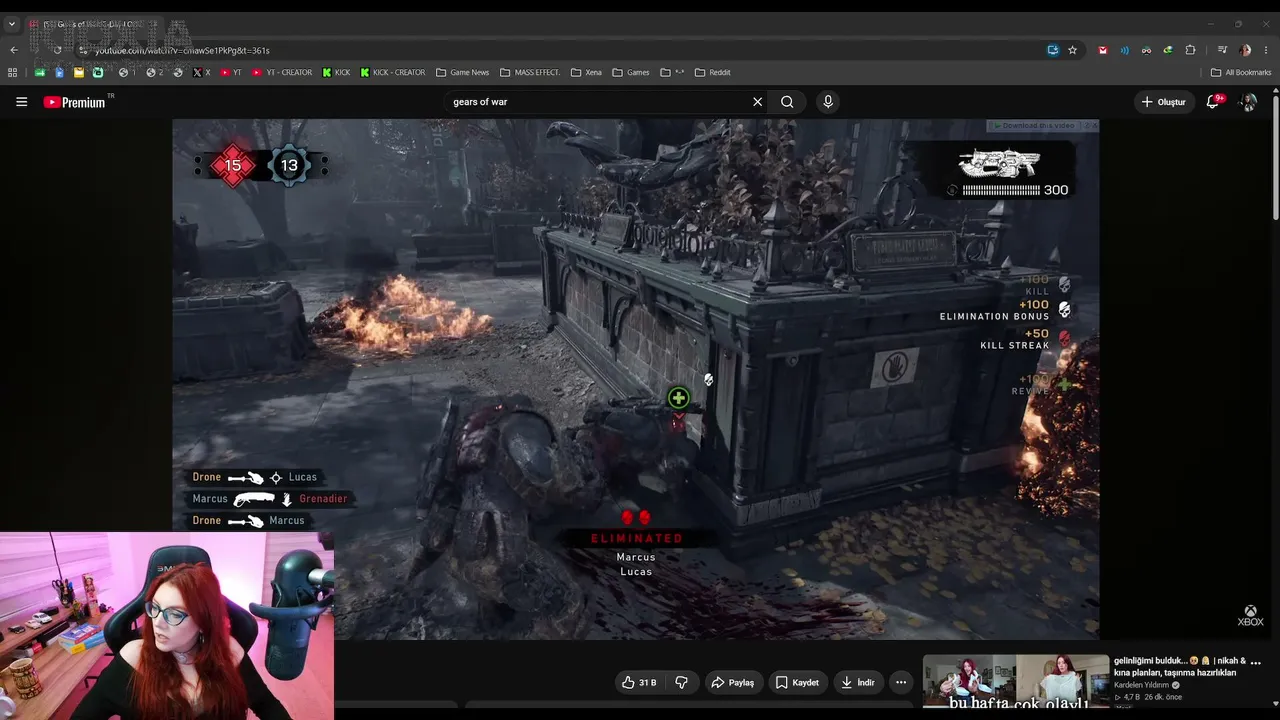Image resolution: width=1280 pixels, height=720 pixels.
Task: Open the blue document bookmark icon
Action: coord(59,72)
